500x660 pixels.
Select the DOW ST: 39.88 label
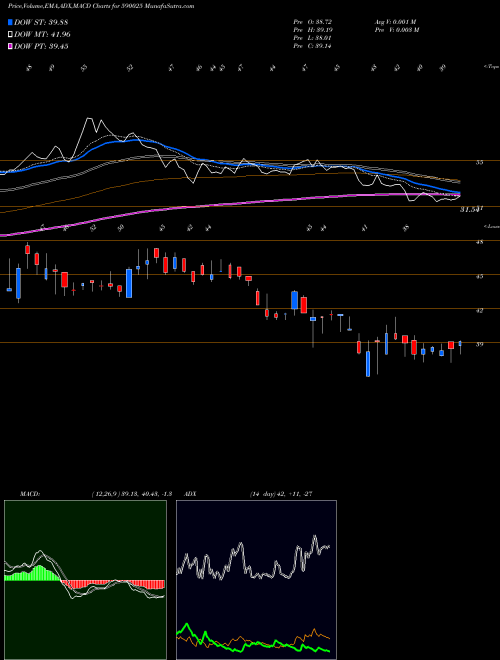pyautogui.click(x=41, y=22)
